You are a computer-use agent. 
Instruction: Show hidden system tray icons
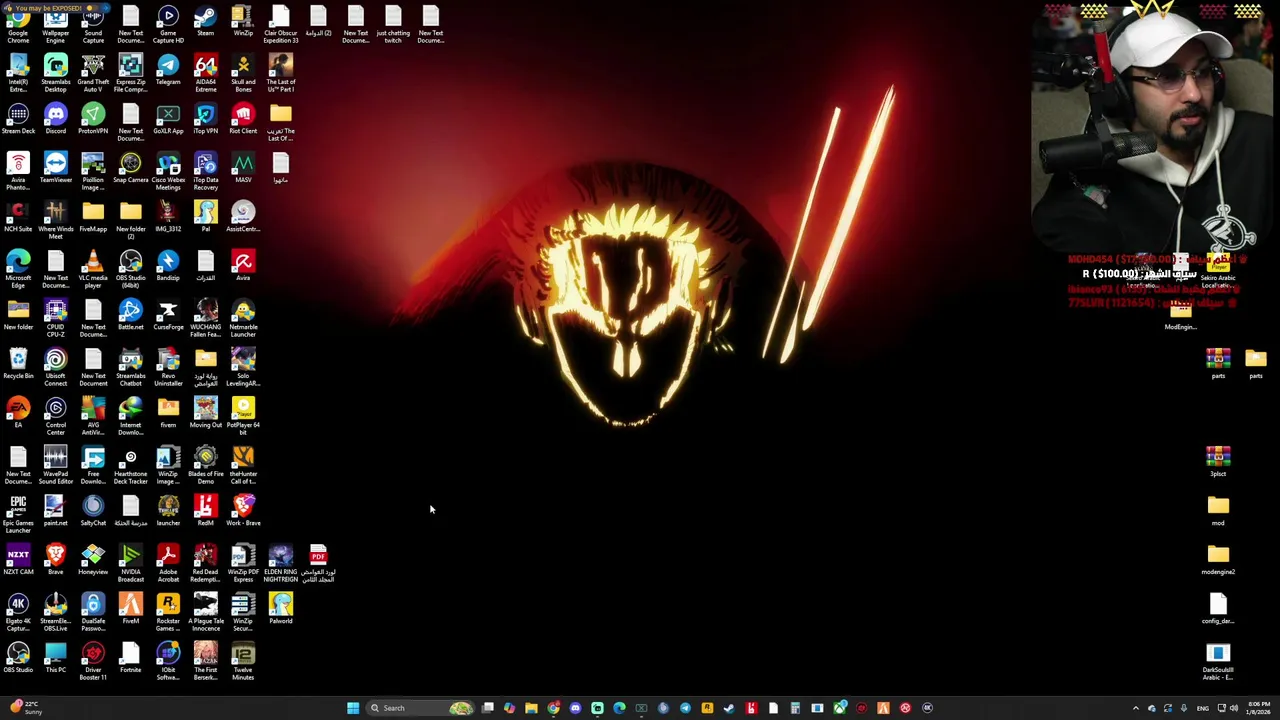point(1135,708)
